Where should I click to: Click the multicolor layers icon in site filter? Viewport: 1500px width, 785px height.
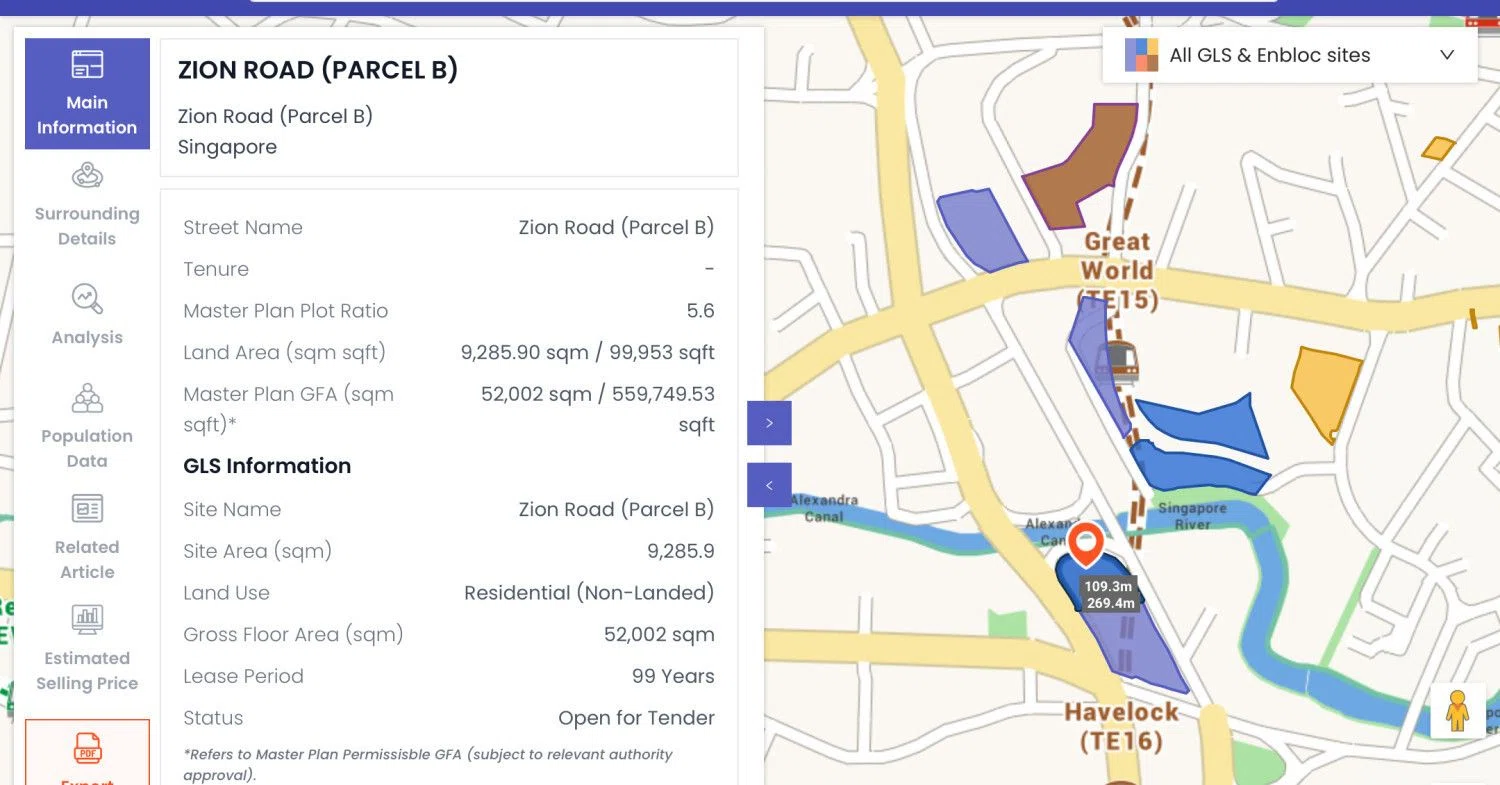1141,55
